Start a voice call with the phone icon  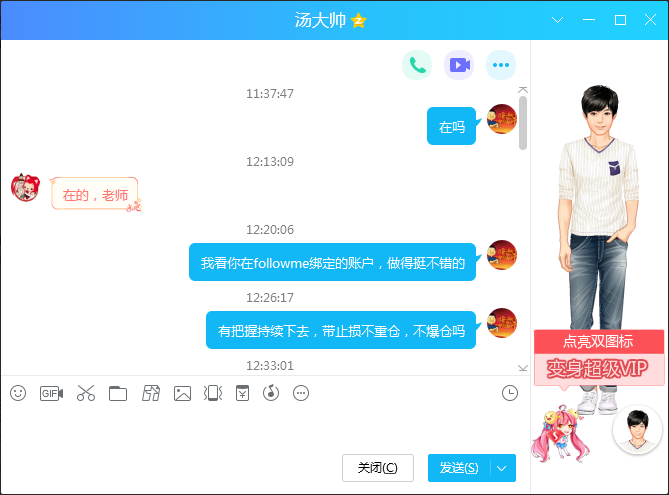417,65
